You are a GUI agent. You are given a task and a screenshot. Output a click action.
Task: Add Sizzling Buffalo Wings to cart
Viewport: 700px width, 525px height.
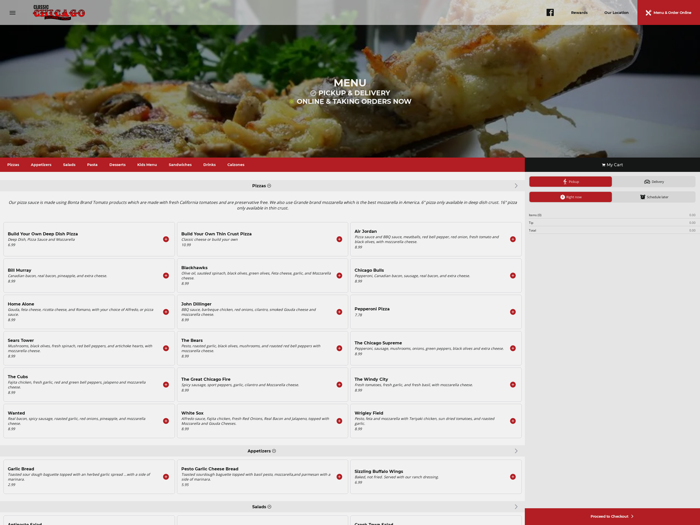[512, 477]
